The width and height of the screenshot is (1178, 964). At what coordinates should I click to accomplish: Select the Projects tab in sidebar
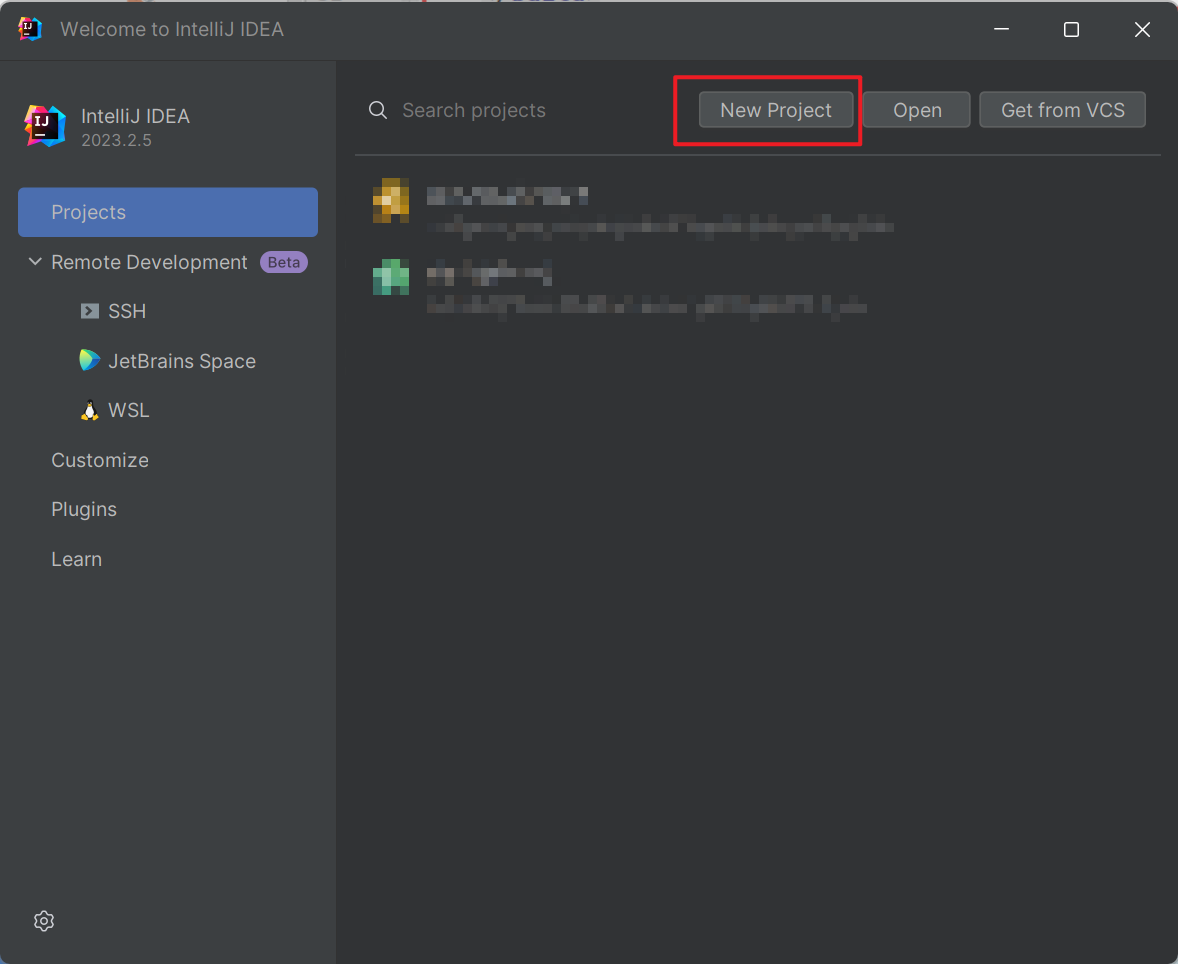click(168, 212)
